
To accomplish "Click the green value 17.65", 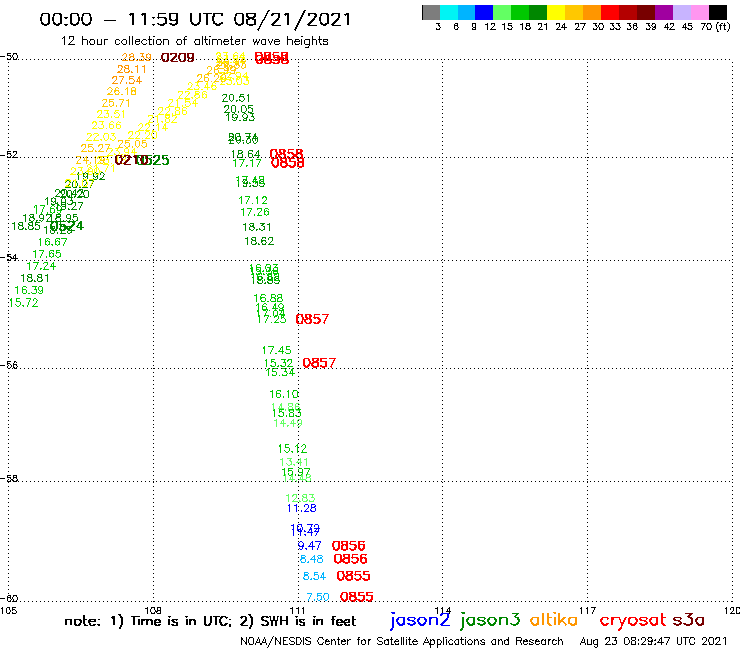I will 47,254.
